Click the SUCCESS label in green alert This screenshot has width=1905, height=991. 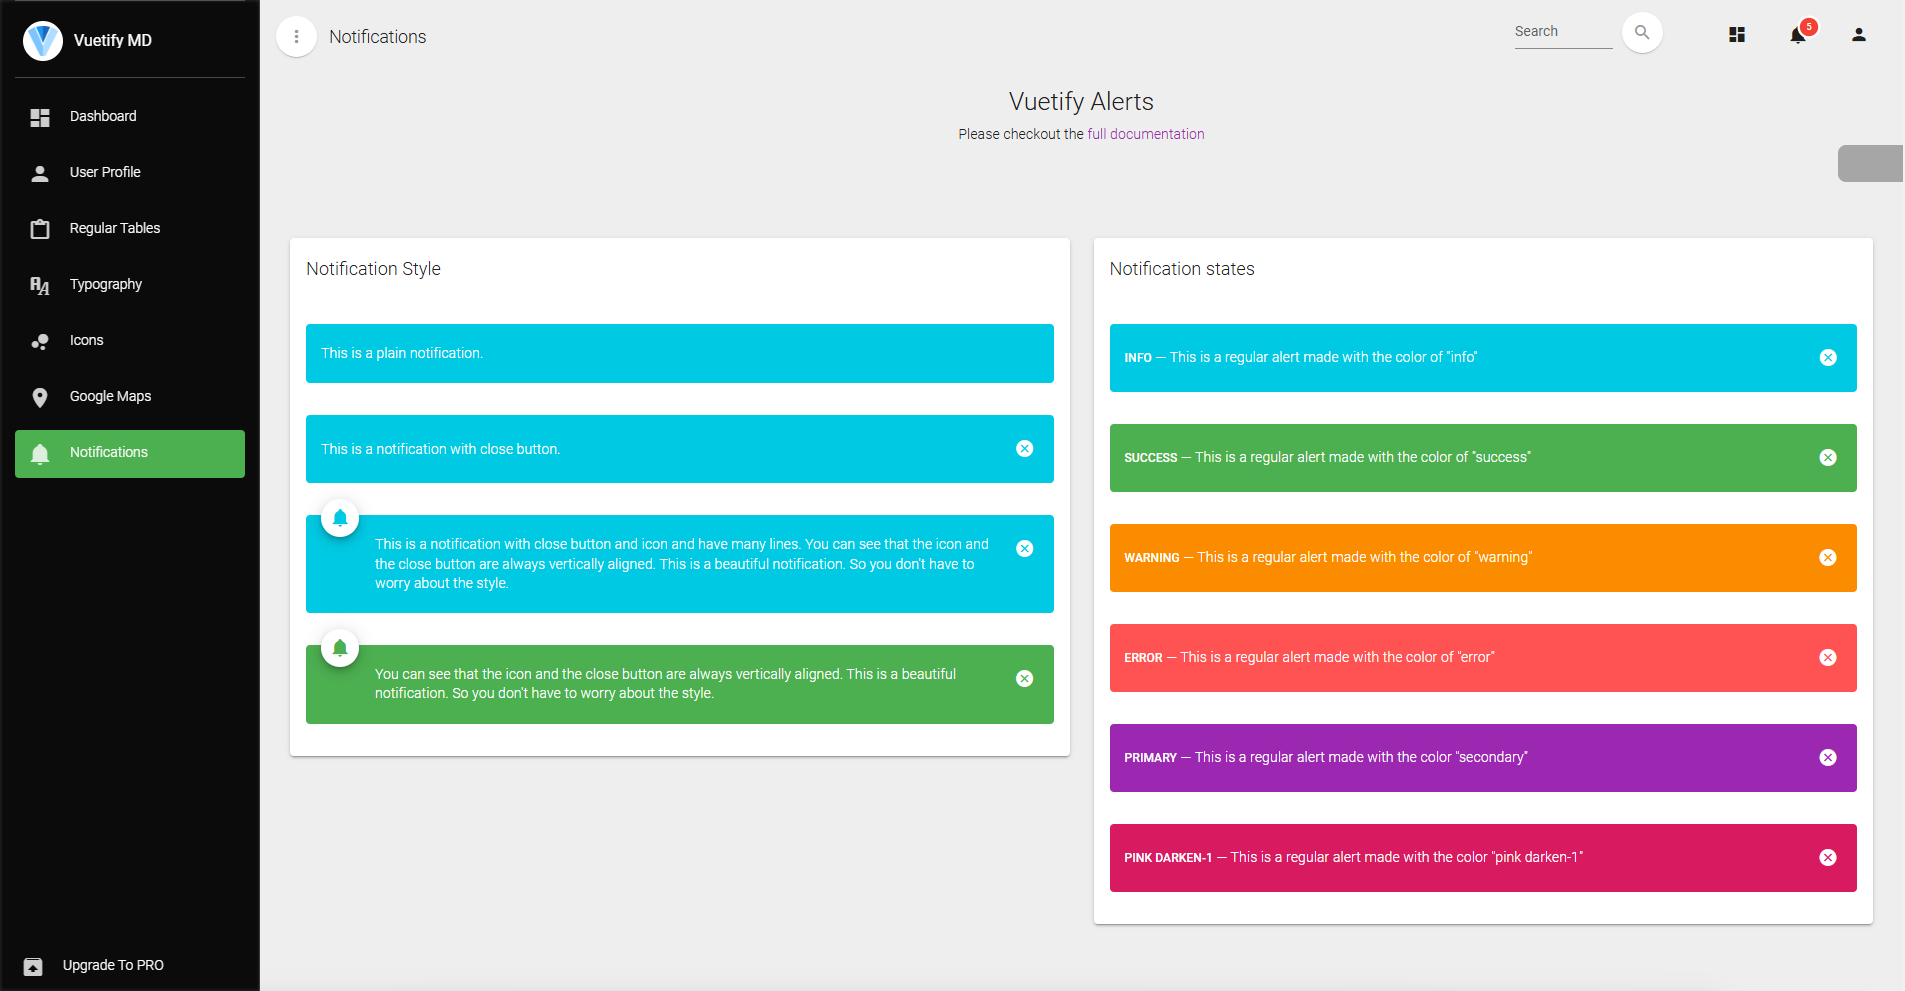click(1151, 458)
